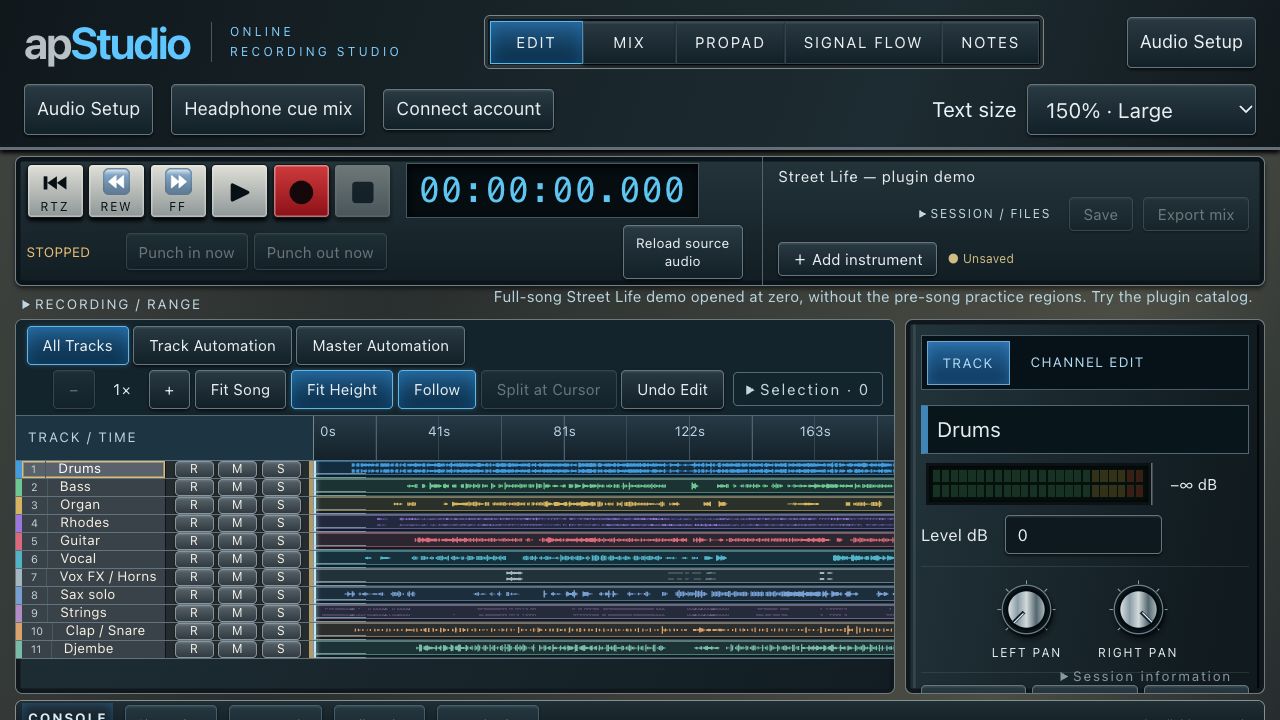Expand Session information
This screenshot has height=720, width=1280.
(x=1145, y=677)
